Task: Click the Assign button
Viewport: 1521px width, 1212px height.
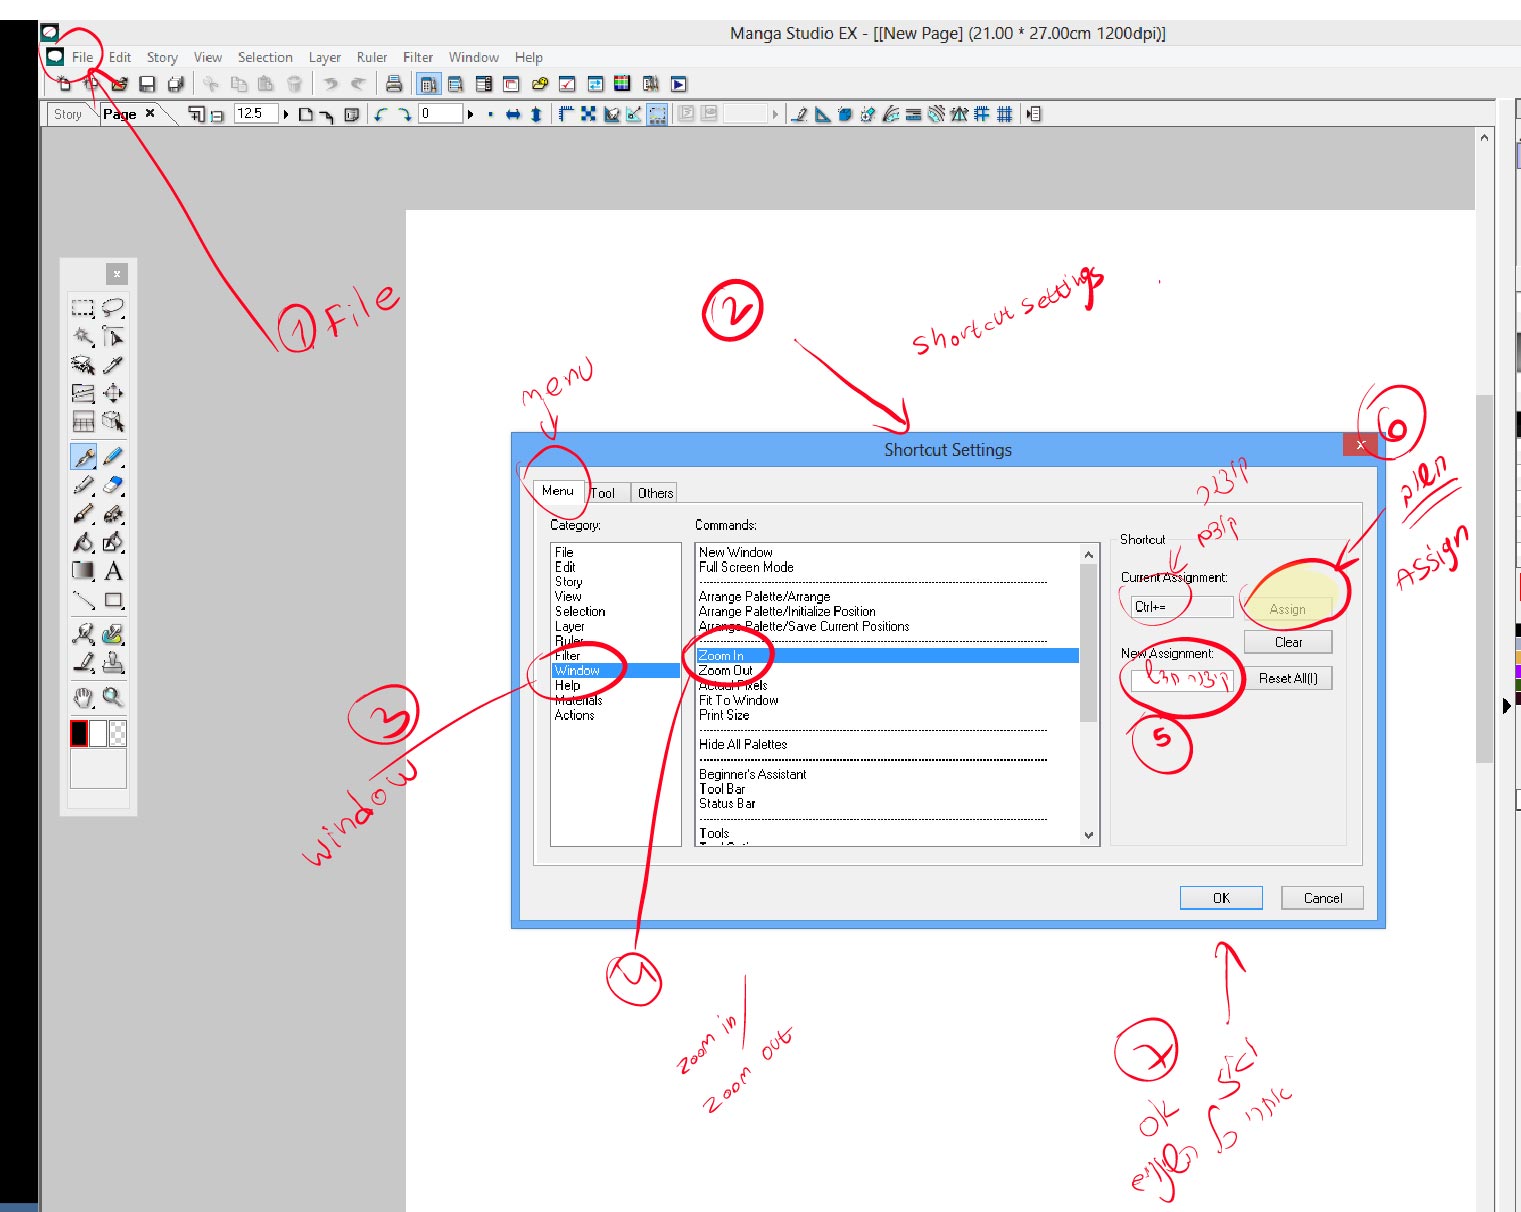Action: (x=1288, y=609)
